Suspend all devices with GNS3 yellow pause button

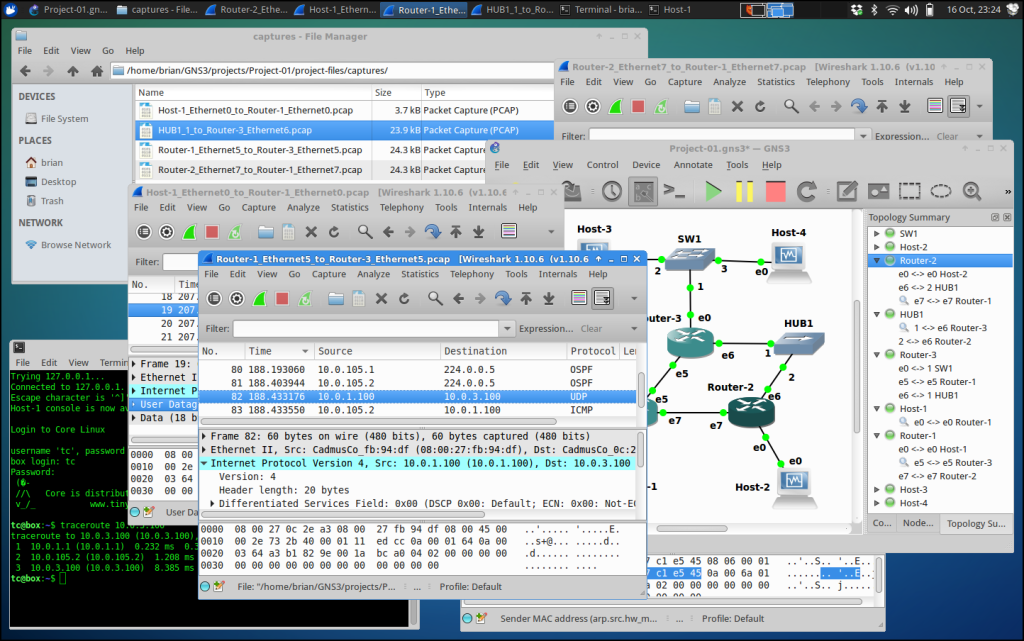[744, 191]
